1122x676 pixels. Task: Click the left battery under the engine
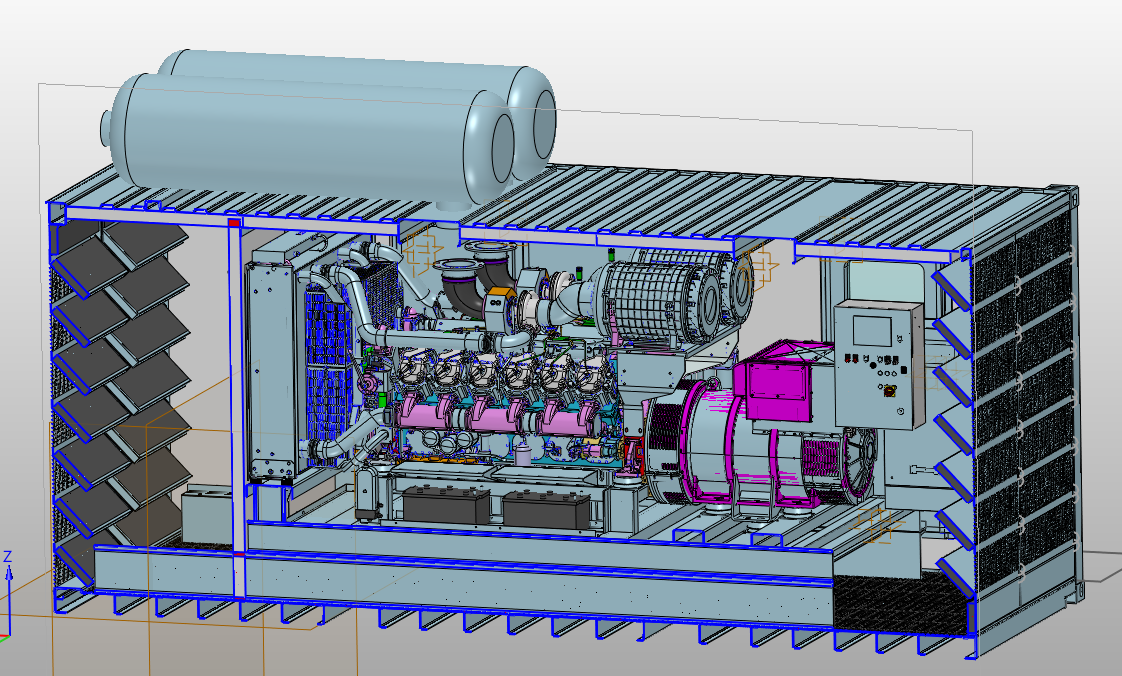(440, 505)
